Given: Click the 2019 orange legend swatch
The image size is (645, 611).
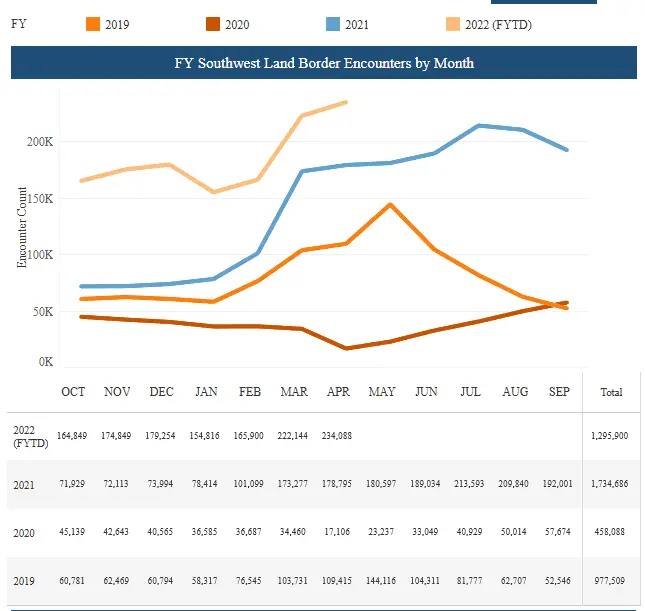Looking at the screenshot, I should [x=91, y=24].
